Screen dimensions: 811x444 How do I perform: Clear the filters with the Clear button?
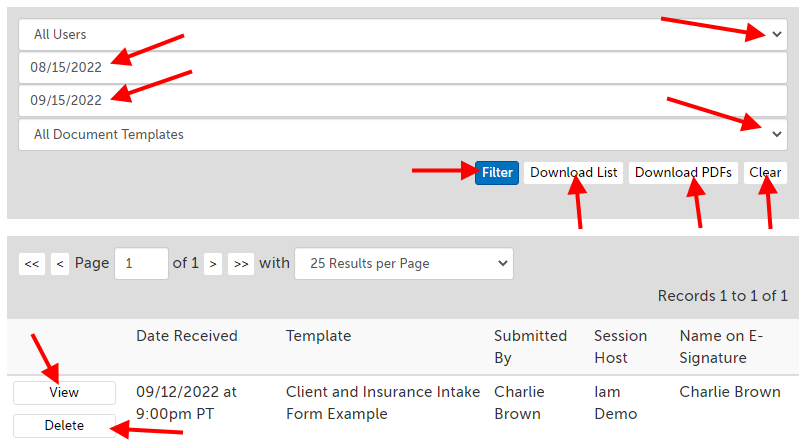click(765, 173)
